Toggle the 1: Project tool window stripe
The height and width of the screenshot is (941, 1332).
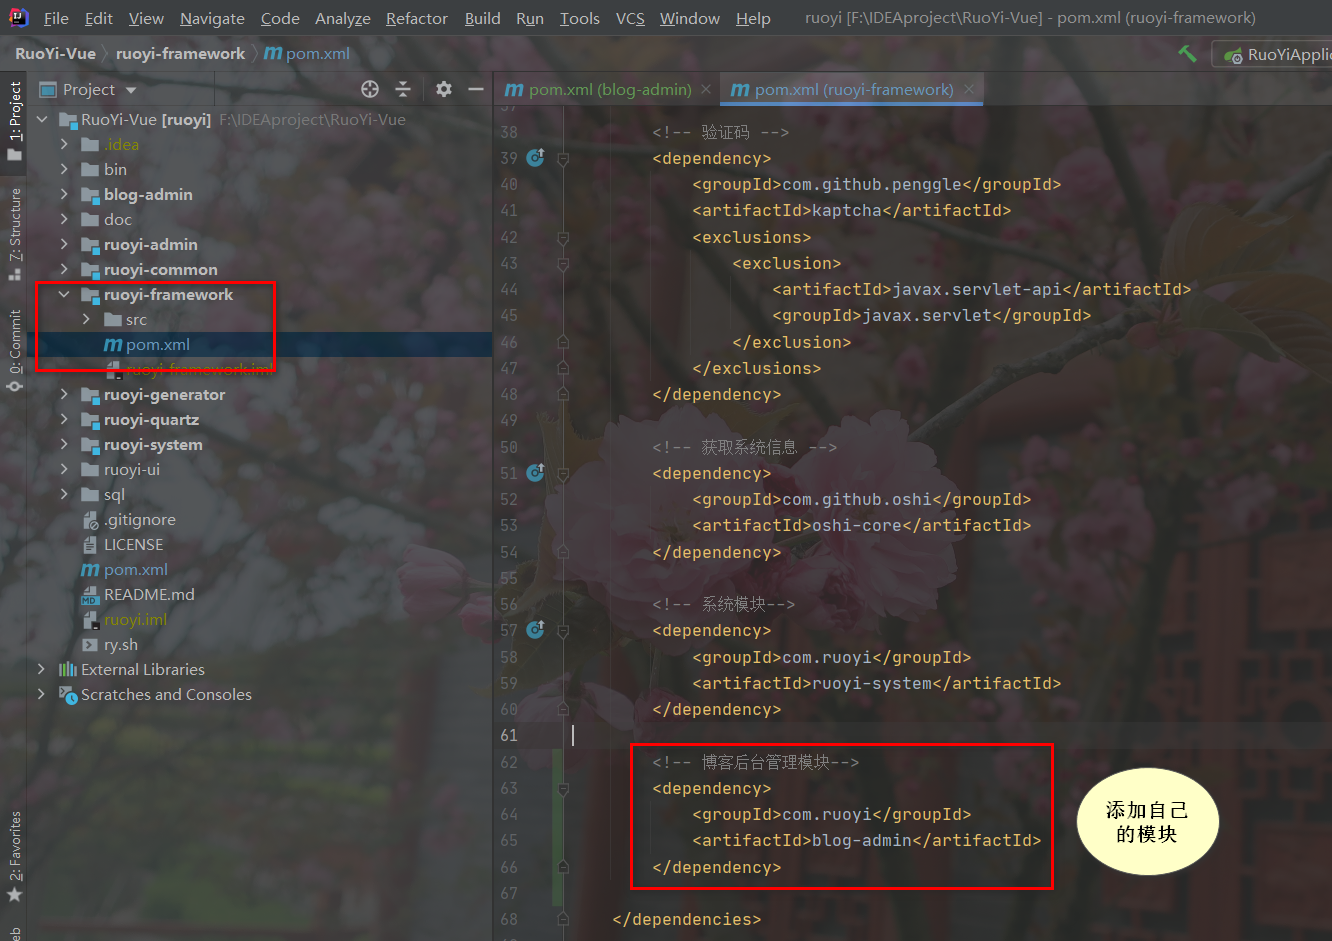pyautogui.click(x=14, y=120)
